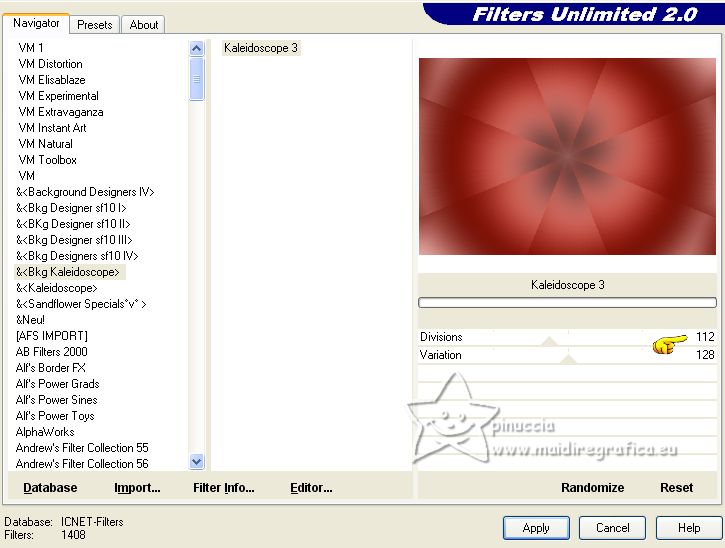Click Import... button

[x=137, y=488]
